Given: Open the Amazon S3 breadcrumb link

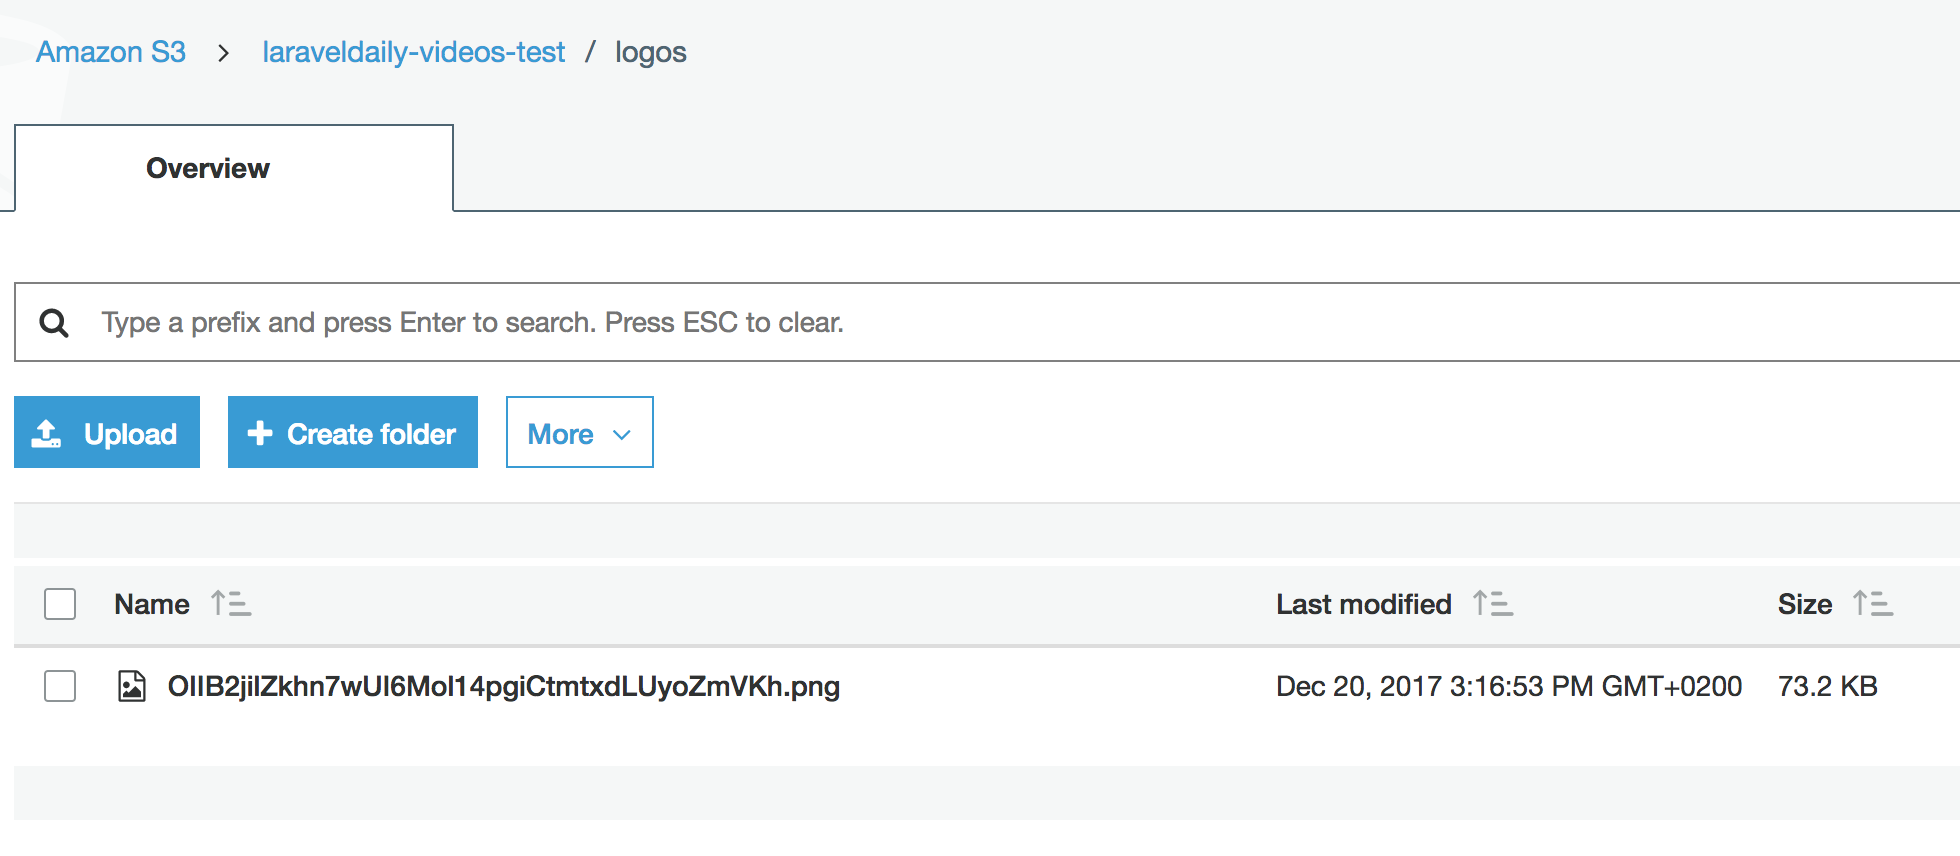Looking at the screenshot, I should 110,52.
